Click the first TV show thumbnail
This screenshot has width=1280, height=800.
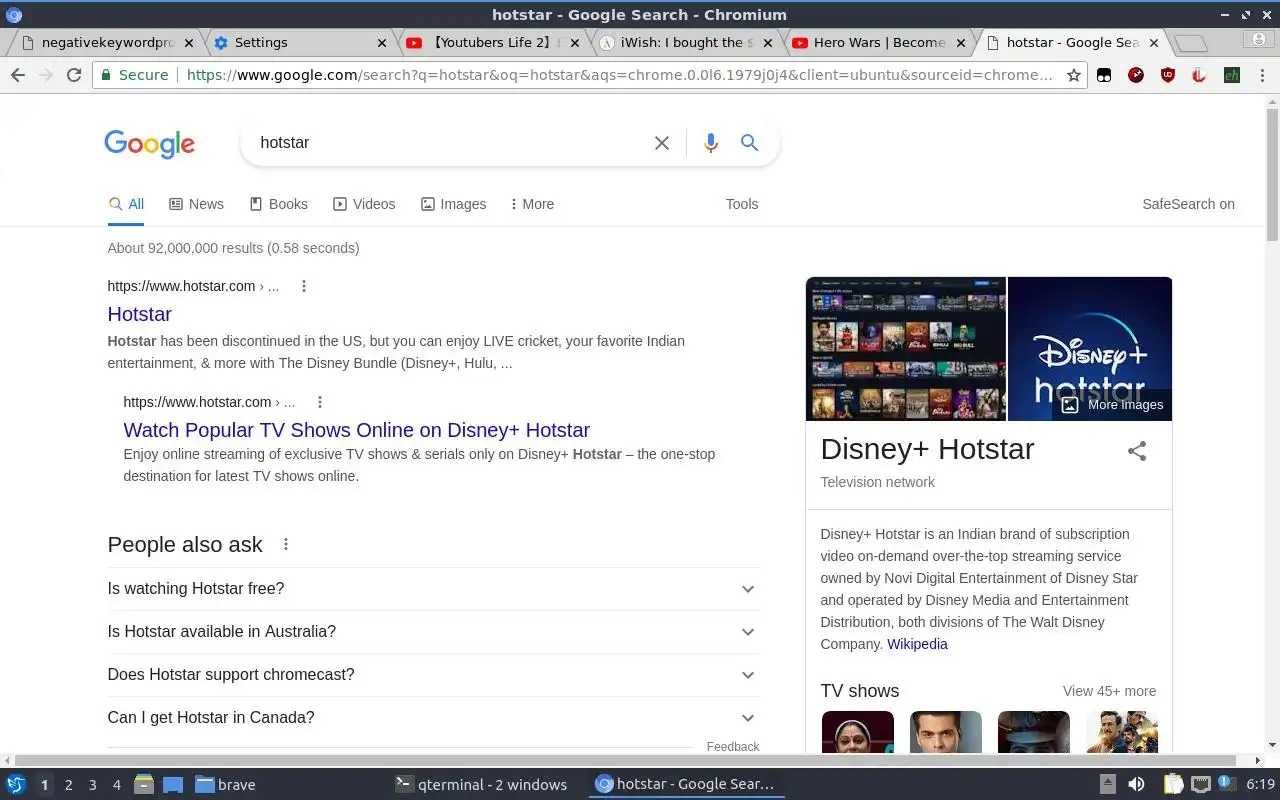click(x=858, y=732)
